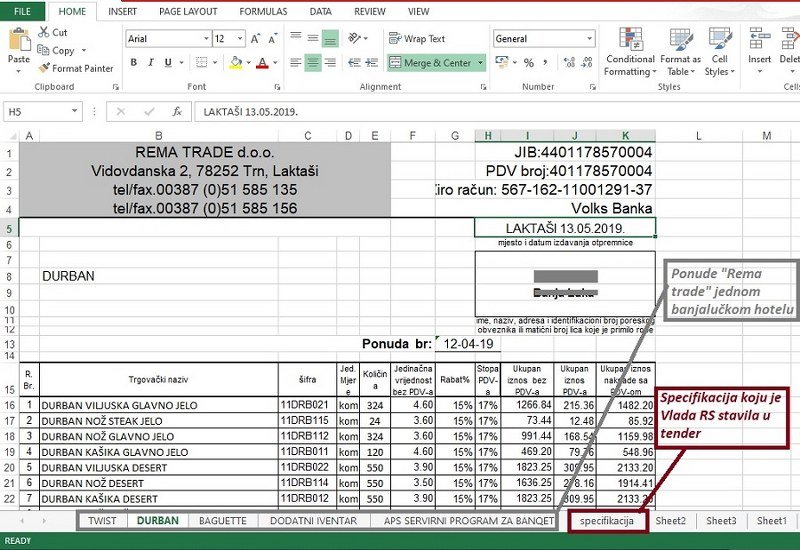Switch to the REVIEW tab
Viewport: 800px width, 550px height.
click(x=370, y=11)
